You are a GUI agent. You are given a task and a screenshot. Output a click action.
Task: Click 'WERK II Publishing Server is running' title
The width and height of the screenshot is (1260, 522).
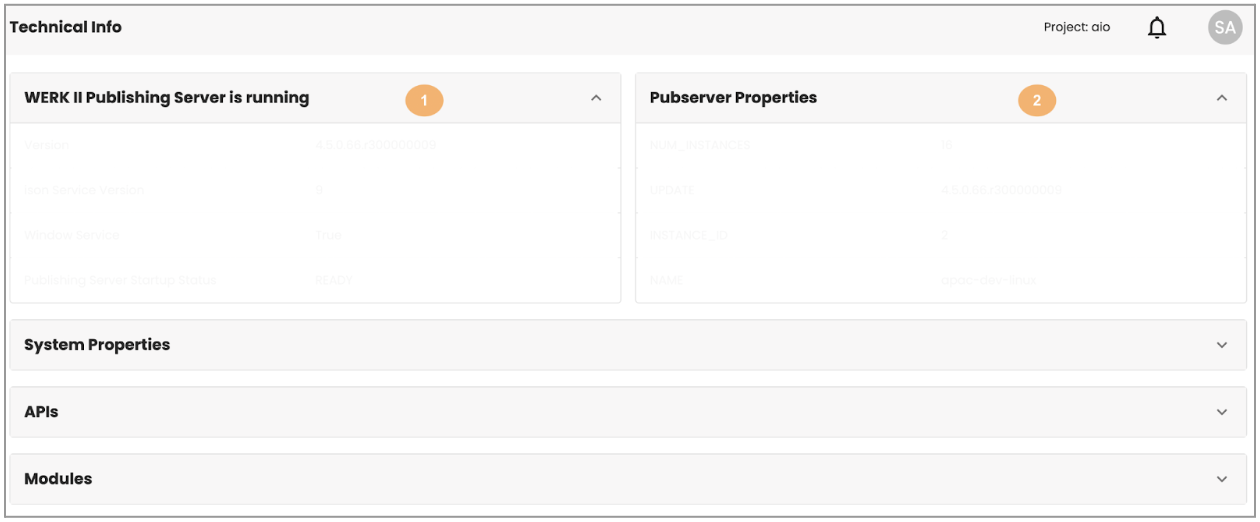(166, 98)
